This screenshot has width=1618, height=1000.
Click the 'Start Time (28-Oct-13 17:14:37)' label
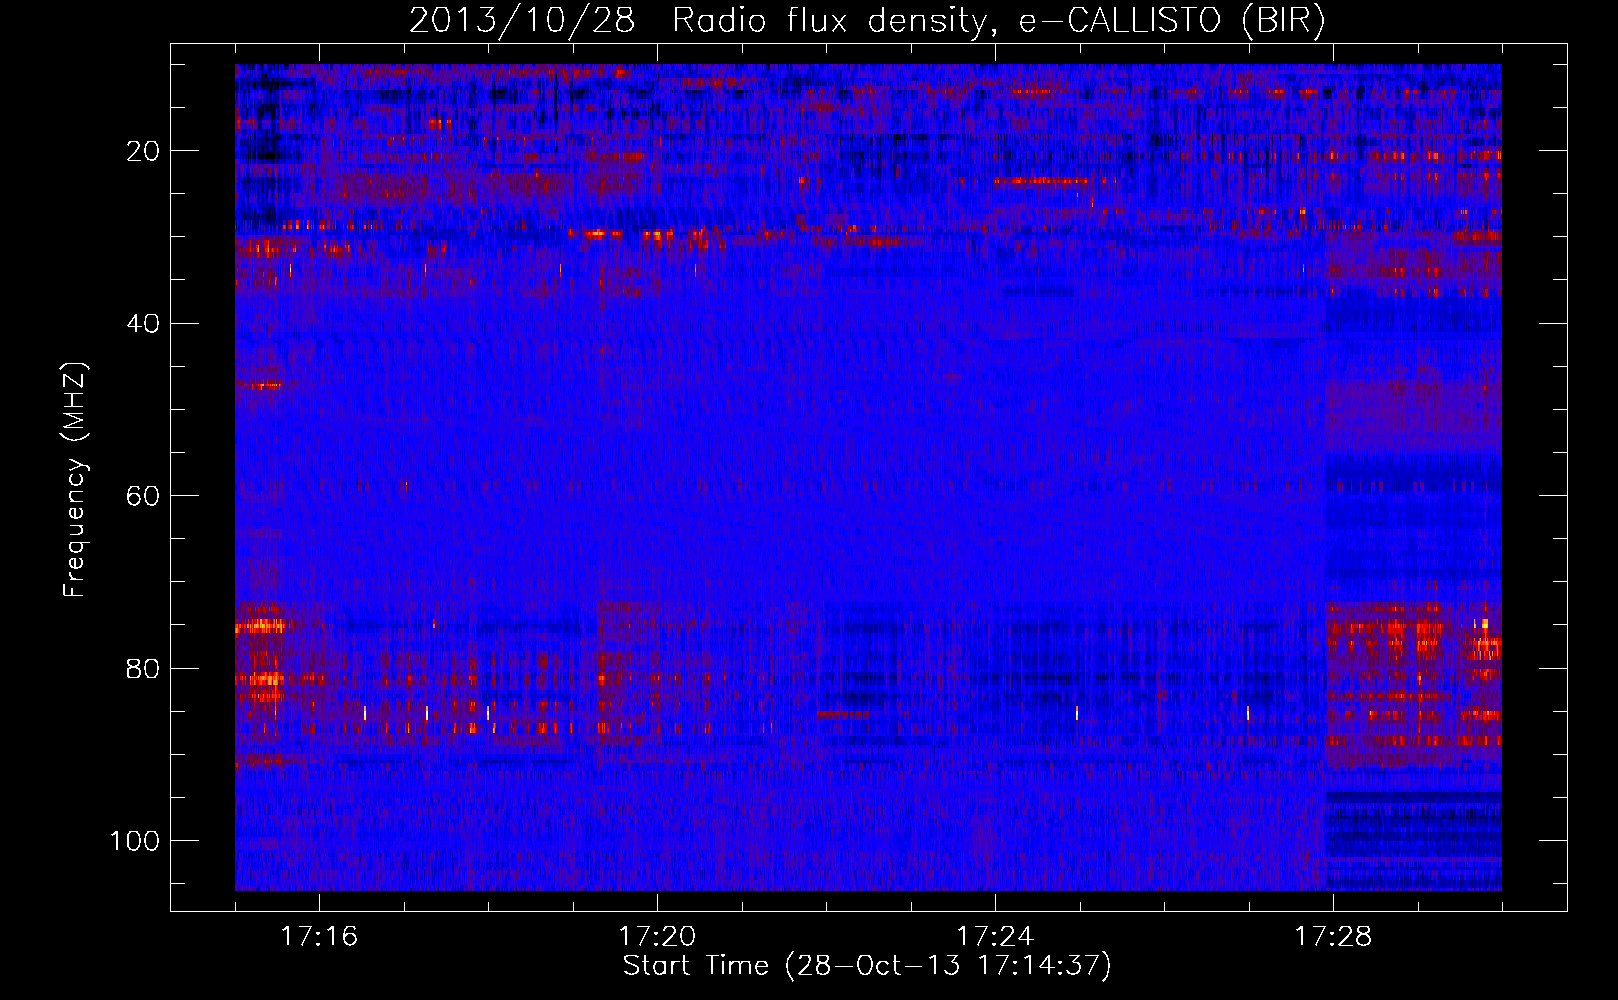click(x=867, y=966)
